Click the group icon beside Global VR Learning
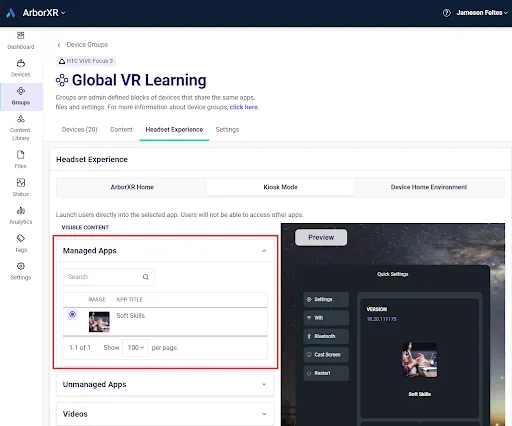Image resolution: width=512 pixels, height=426 pixels. [62, 80]
